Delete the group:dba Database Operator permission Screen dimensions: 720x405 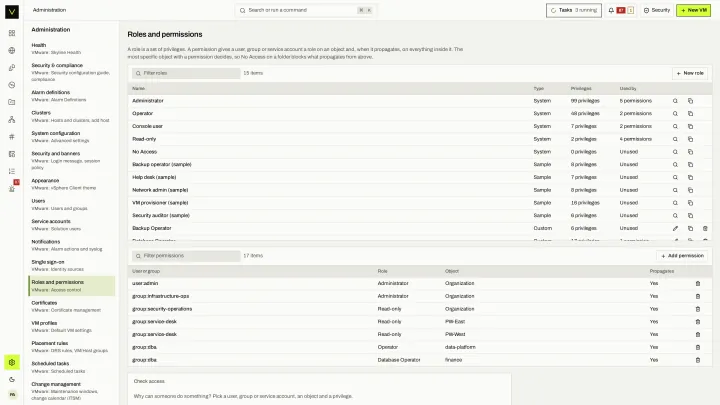coord(698,360)
